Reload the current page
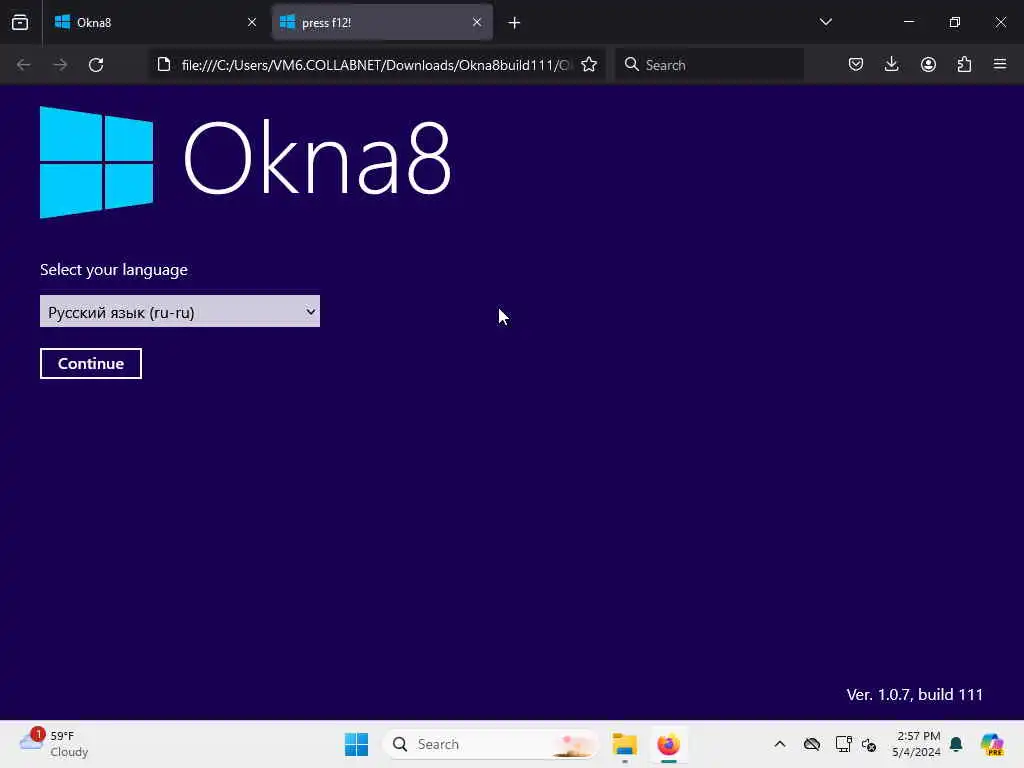Viewport: 1024px width, 768px height. (96, 65)
